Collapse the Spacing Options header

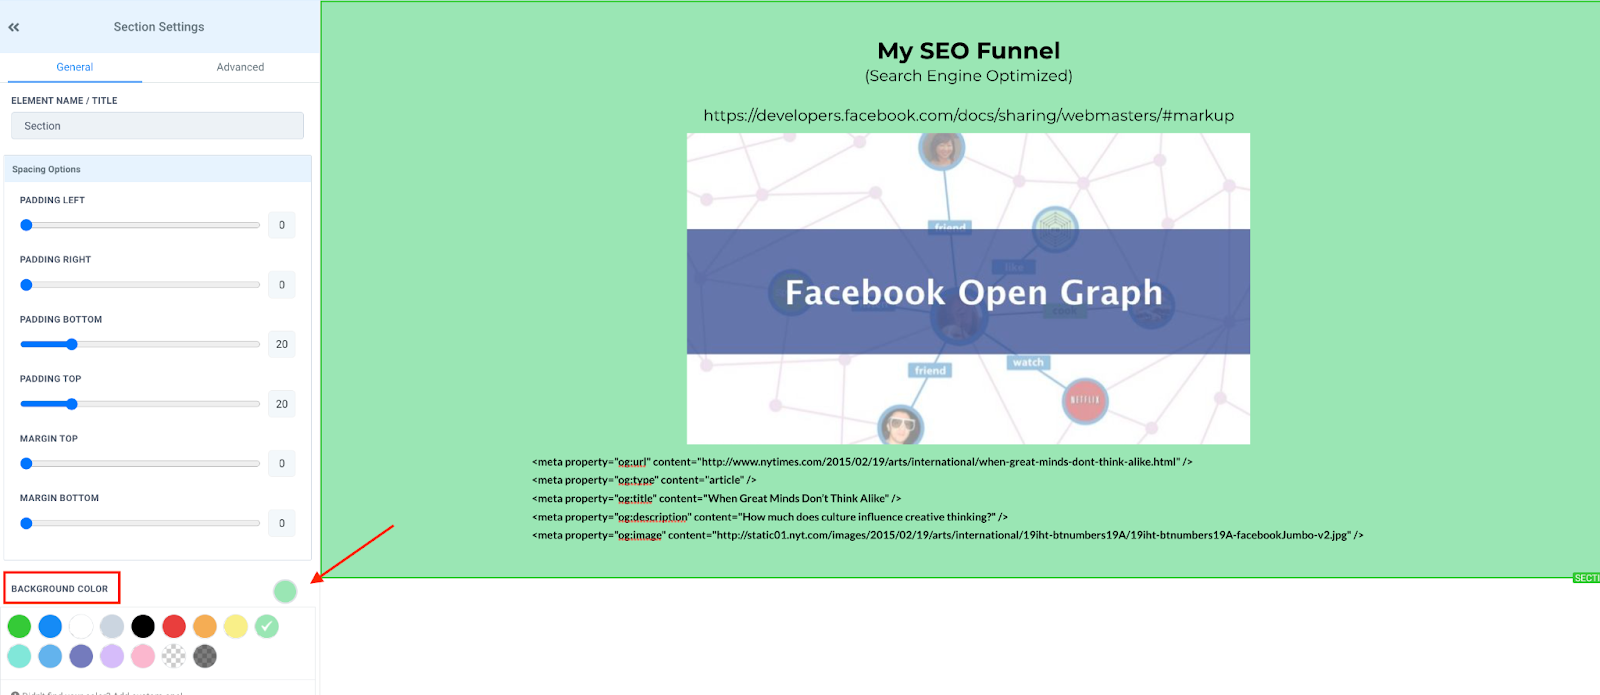(x=157, y=169)
